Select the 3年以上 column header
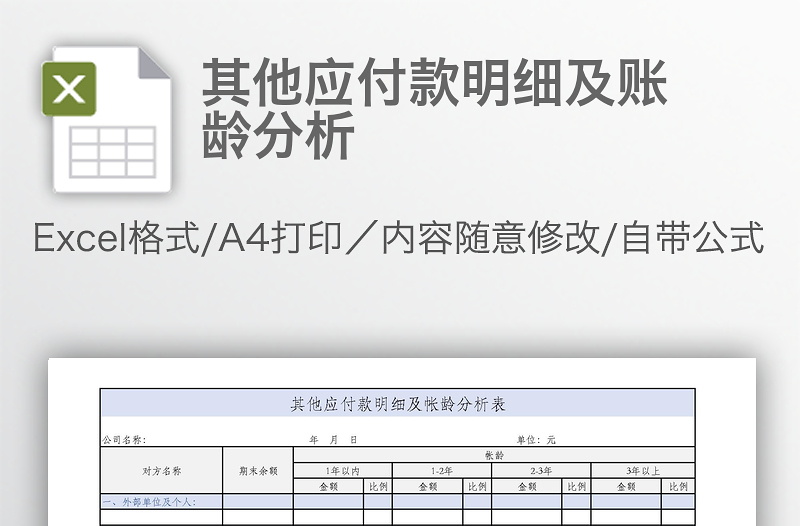The height and width of the screenshot is (526, 800). coord(643,471)
